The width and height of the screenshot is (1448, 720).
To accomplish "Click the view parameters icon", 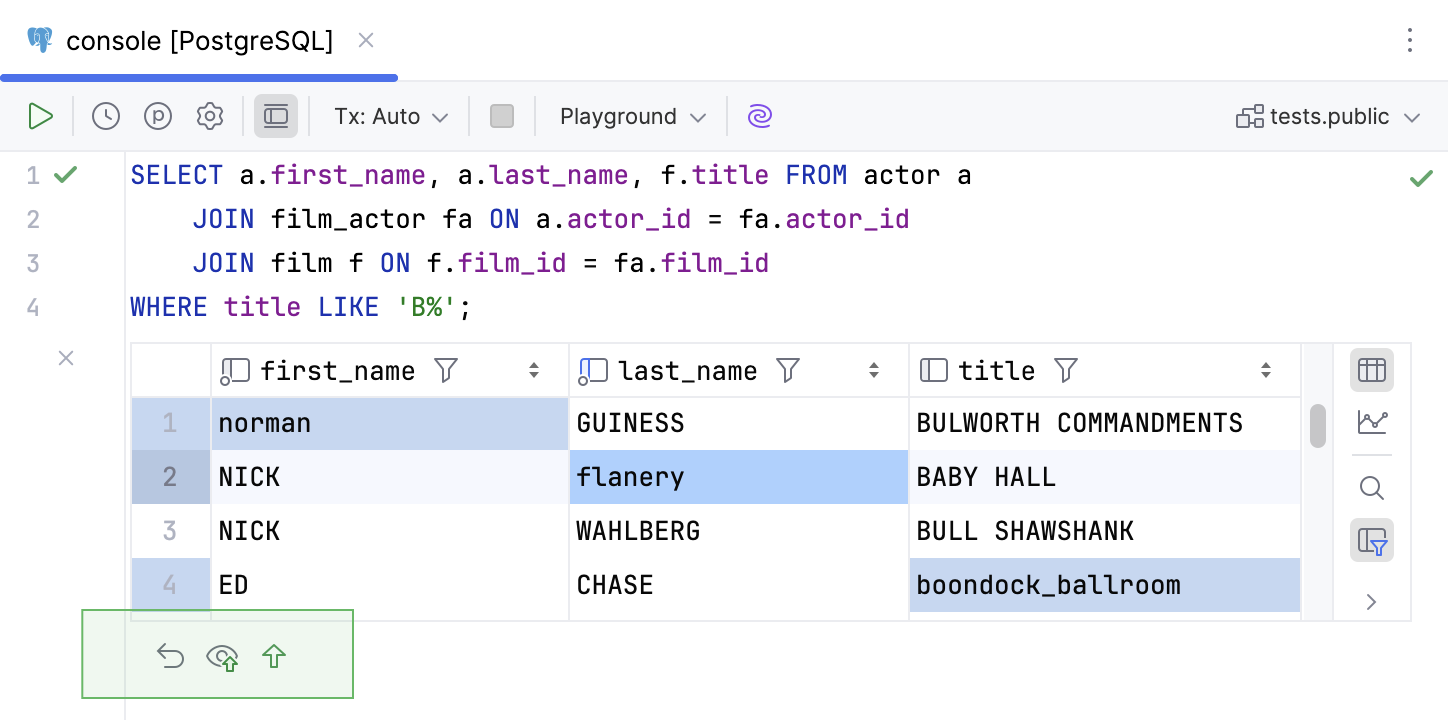I will coord(158,117).
